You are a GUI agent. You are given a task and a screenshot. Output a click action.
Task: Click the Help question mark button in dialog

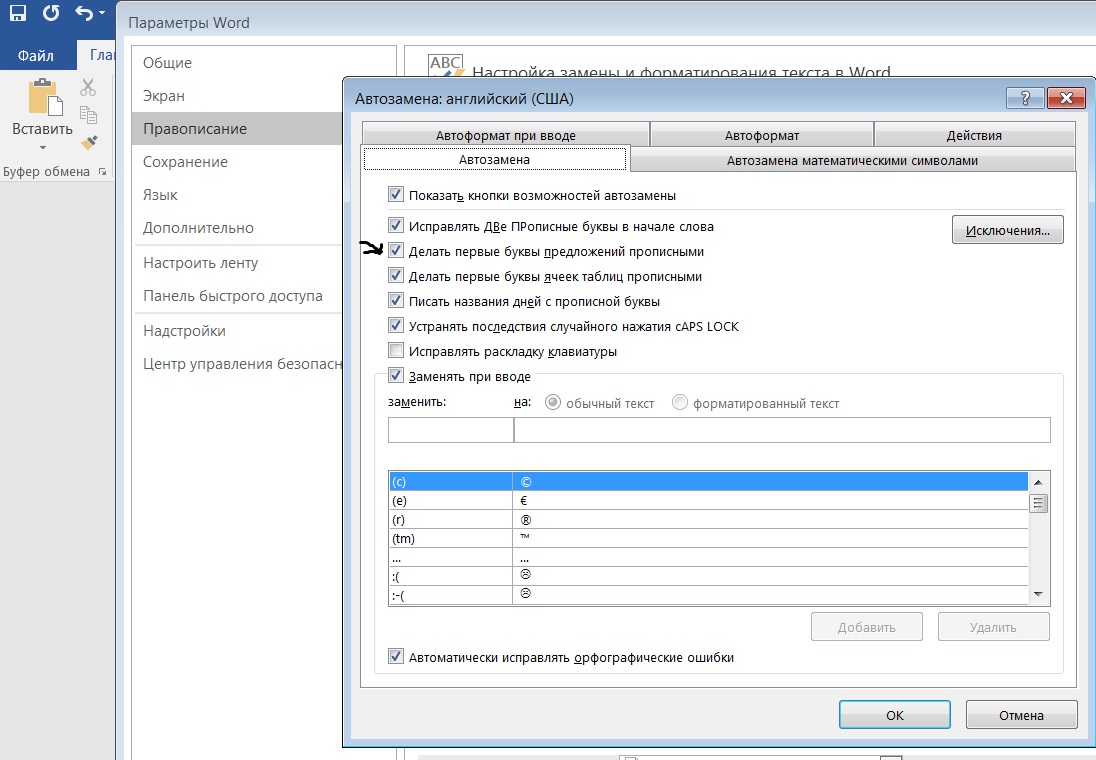click(x=1025, y=98)
